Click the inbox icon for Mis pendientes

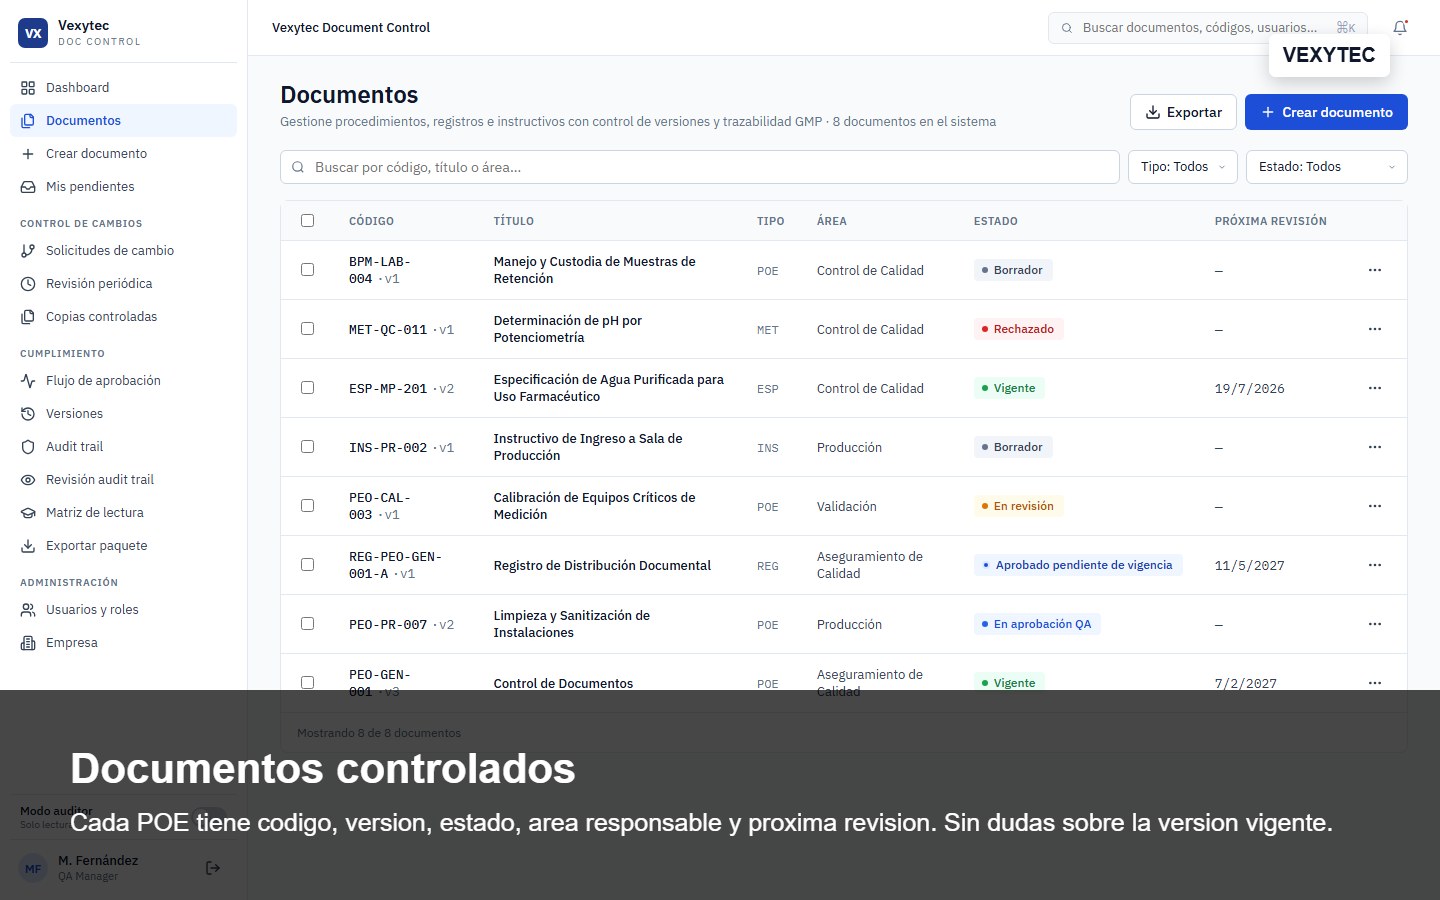[x=28, y=187]
